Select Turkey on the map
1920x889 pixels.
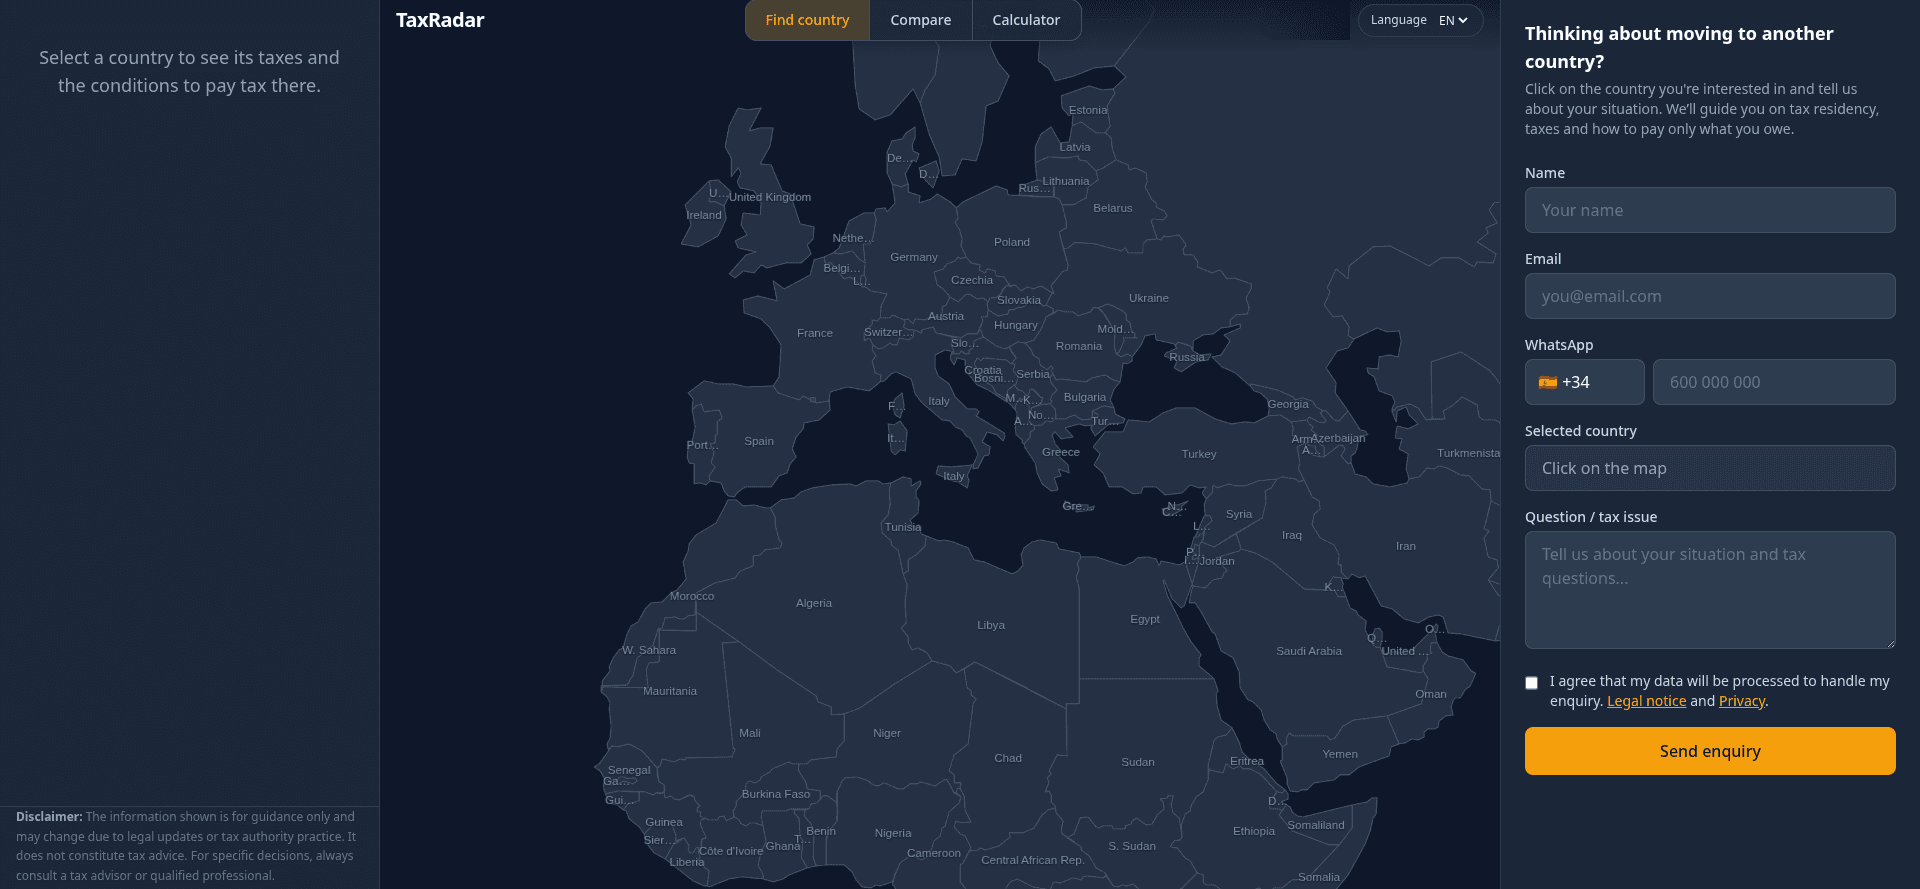[1199, 454]
